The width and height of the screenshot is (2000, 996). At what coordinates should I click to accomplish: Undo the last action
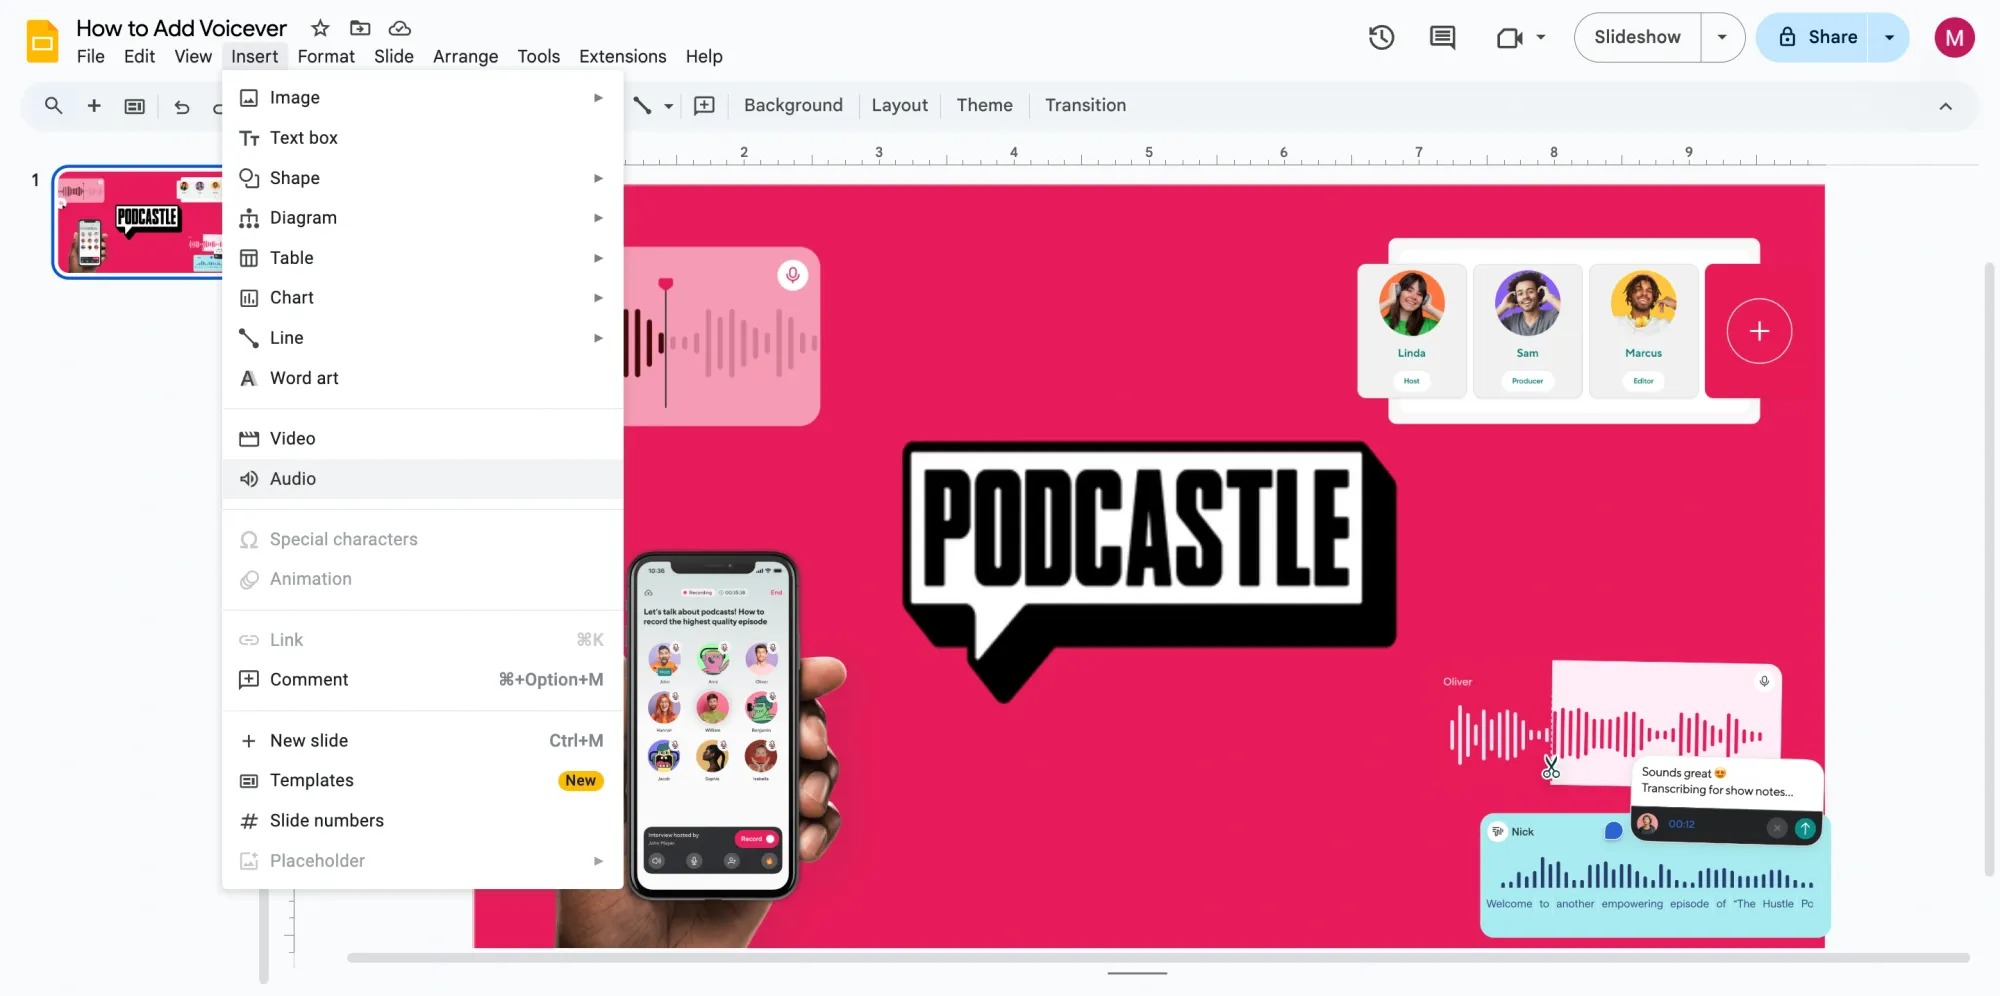pyautogui.click(x=181, y=106)
